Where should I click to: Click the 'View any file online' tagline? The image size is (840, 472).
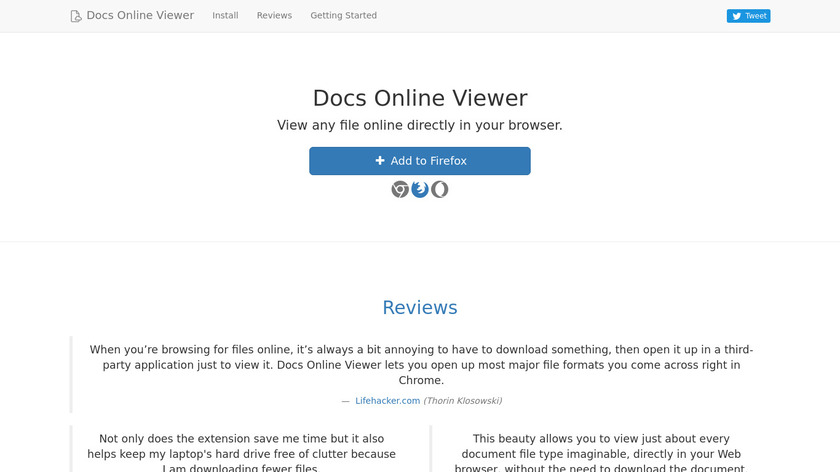(x=420, y=125)
